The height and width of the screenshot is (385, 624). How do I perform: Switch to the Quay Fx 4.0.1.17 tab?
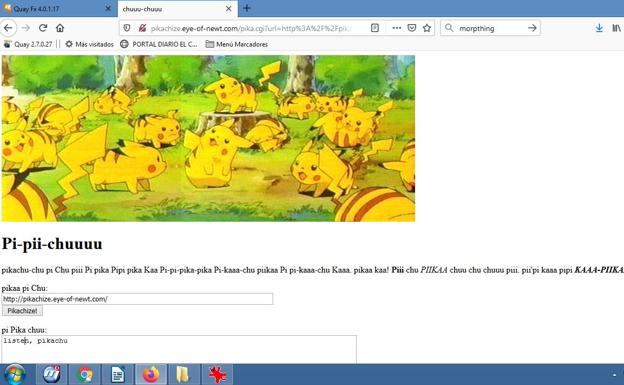(58, 8)
